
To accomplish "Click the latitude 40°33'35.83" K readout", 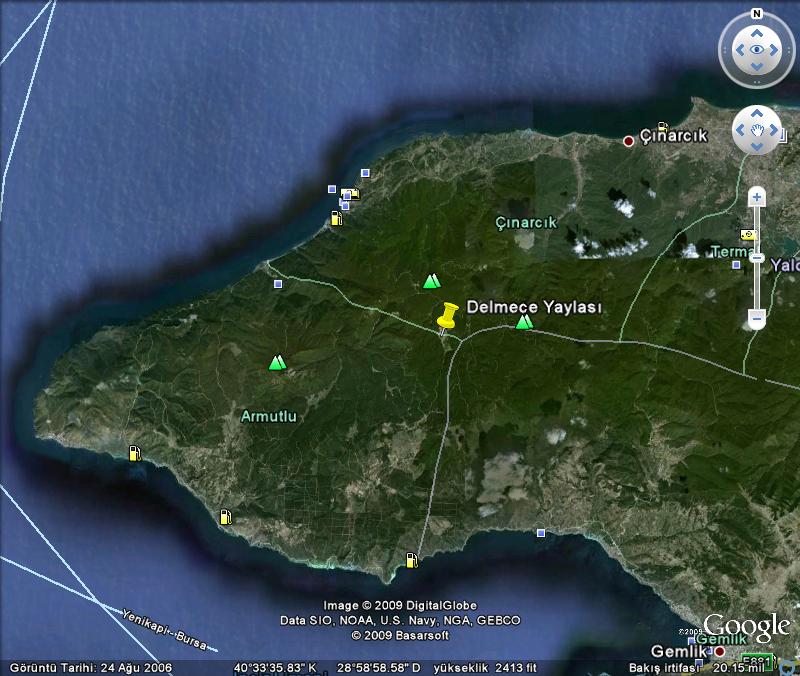I will tap(275, 667).
